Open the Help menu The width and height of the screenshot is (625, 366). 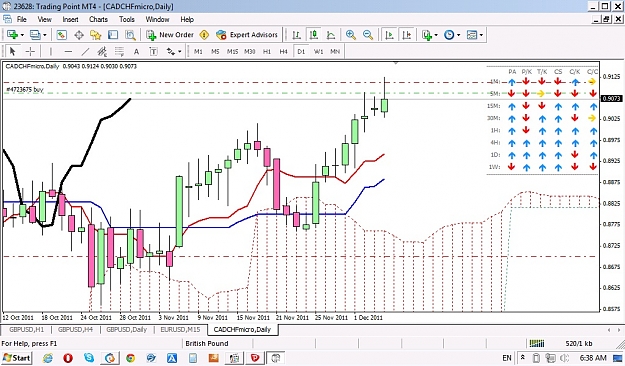(x=187, y=19)
